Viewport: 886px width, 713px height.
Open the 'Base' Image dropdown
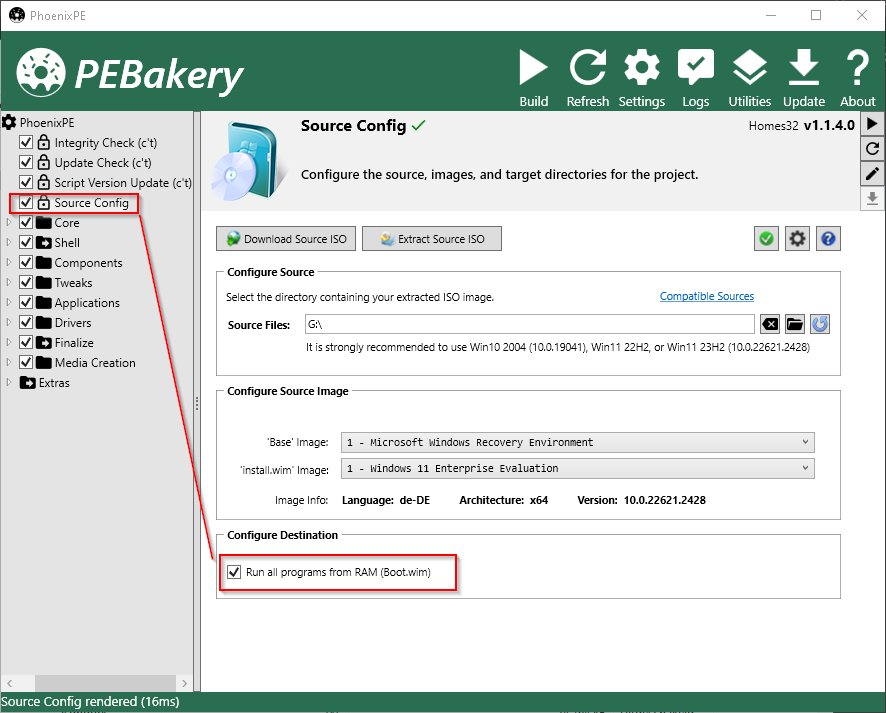pos(577,442)
